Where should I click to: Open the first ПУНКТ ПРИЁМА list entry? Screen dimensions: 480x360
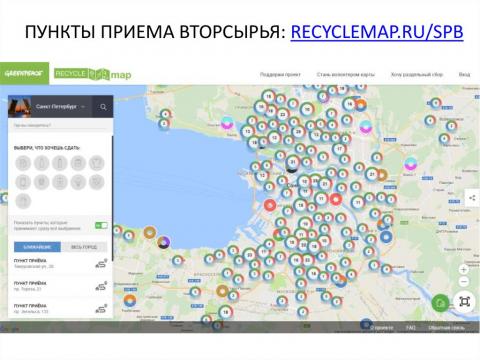tap(60, 263)
